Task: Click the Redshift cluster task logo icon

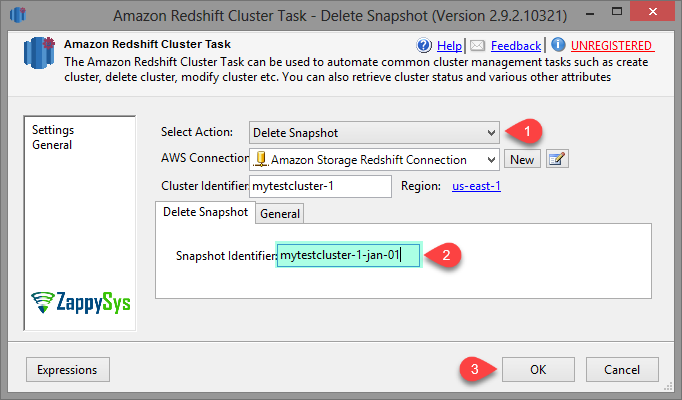Action: [x=39, y=52]
